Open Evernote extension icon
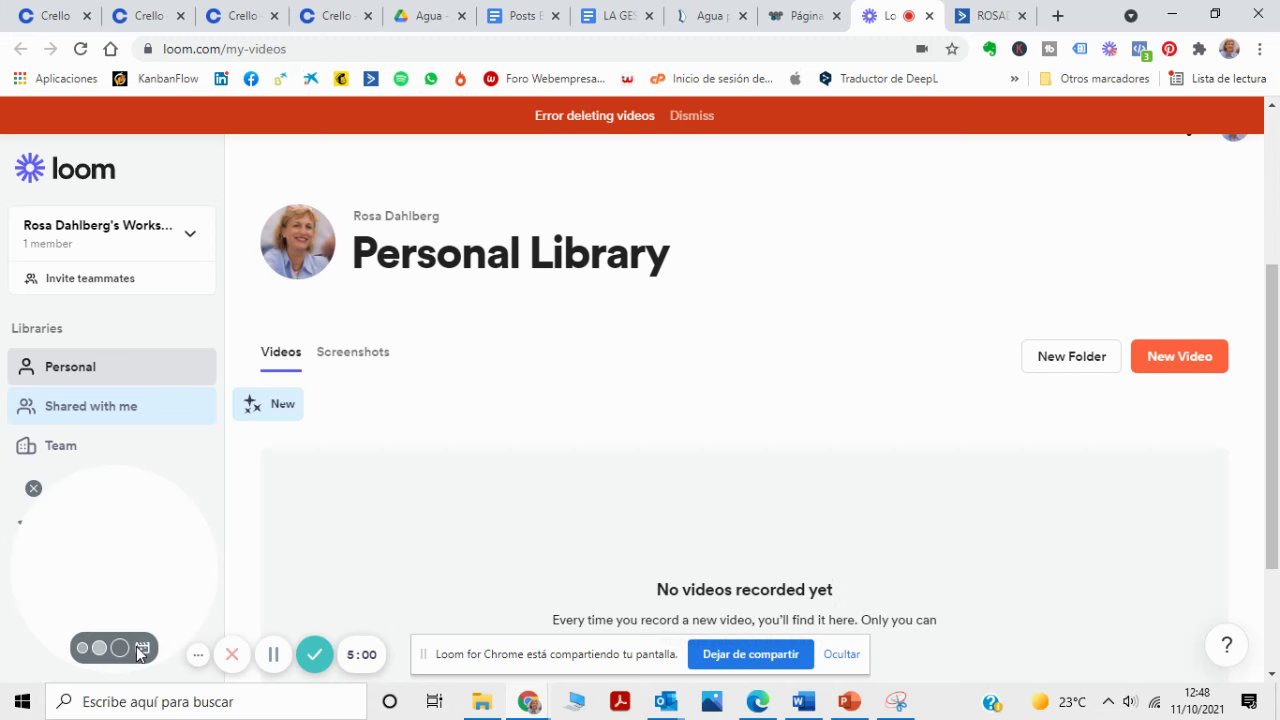The width and height of the screenshot is (1280, 720). tap(989, 49)
